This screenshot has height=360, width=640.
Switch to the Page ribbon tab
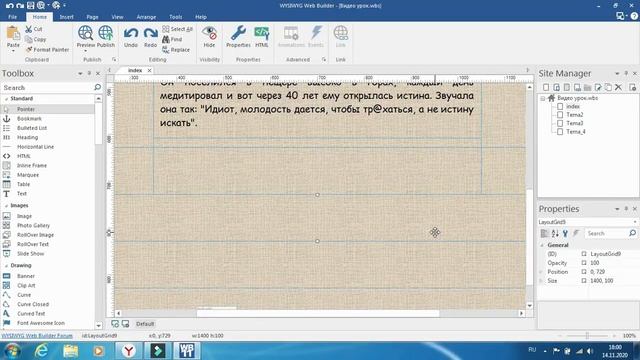pos(92,17)
